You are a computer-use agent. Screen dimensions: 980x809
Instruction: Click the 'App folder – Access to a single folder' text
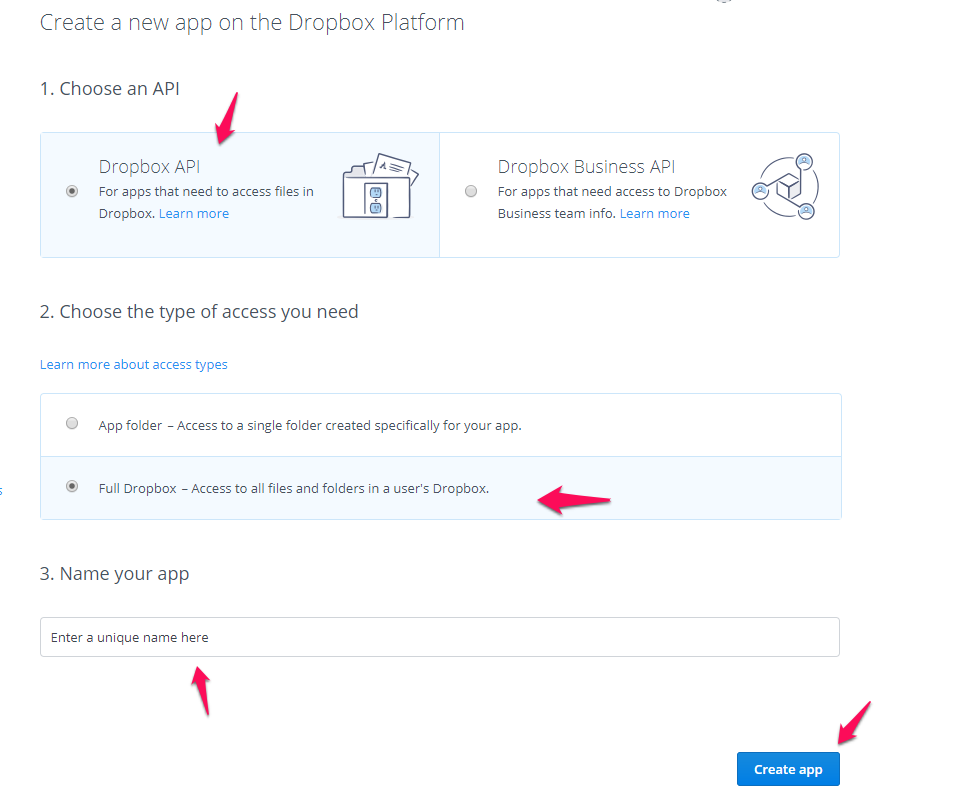[310, 426]
